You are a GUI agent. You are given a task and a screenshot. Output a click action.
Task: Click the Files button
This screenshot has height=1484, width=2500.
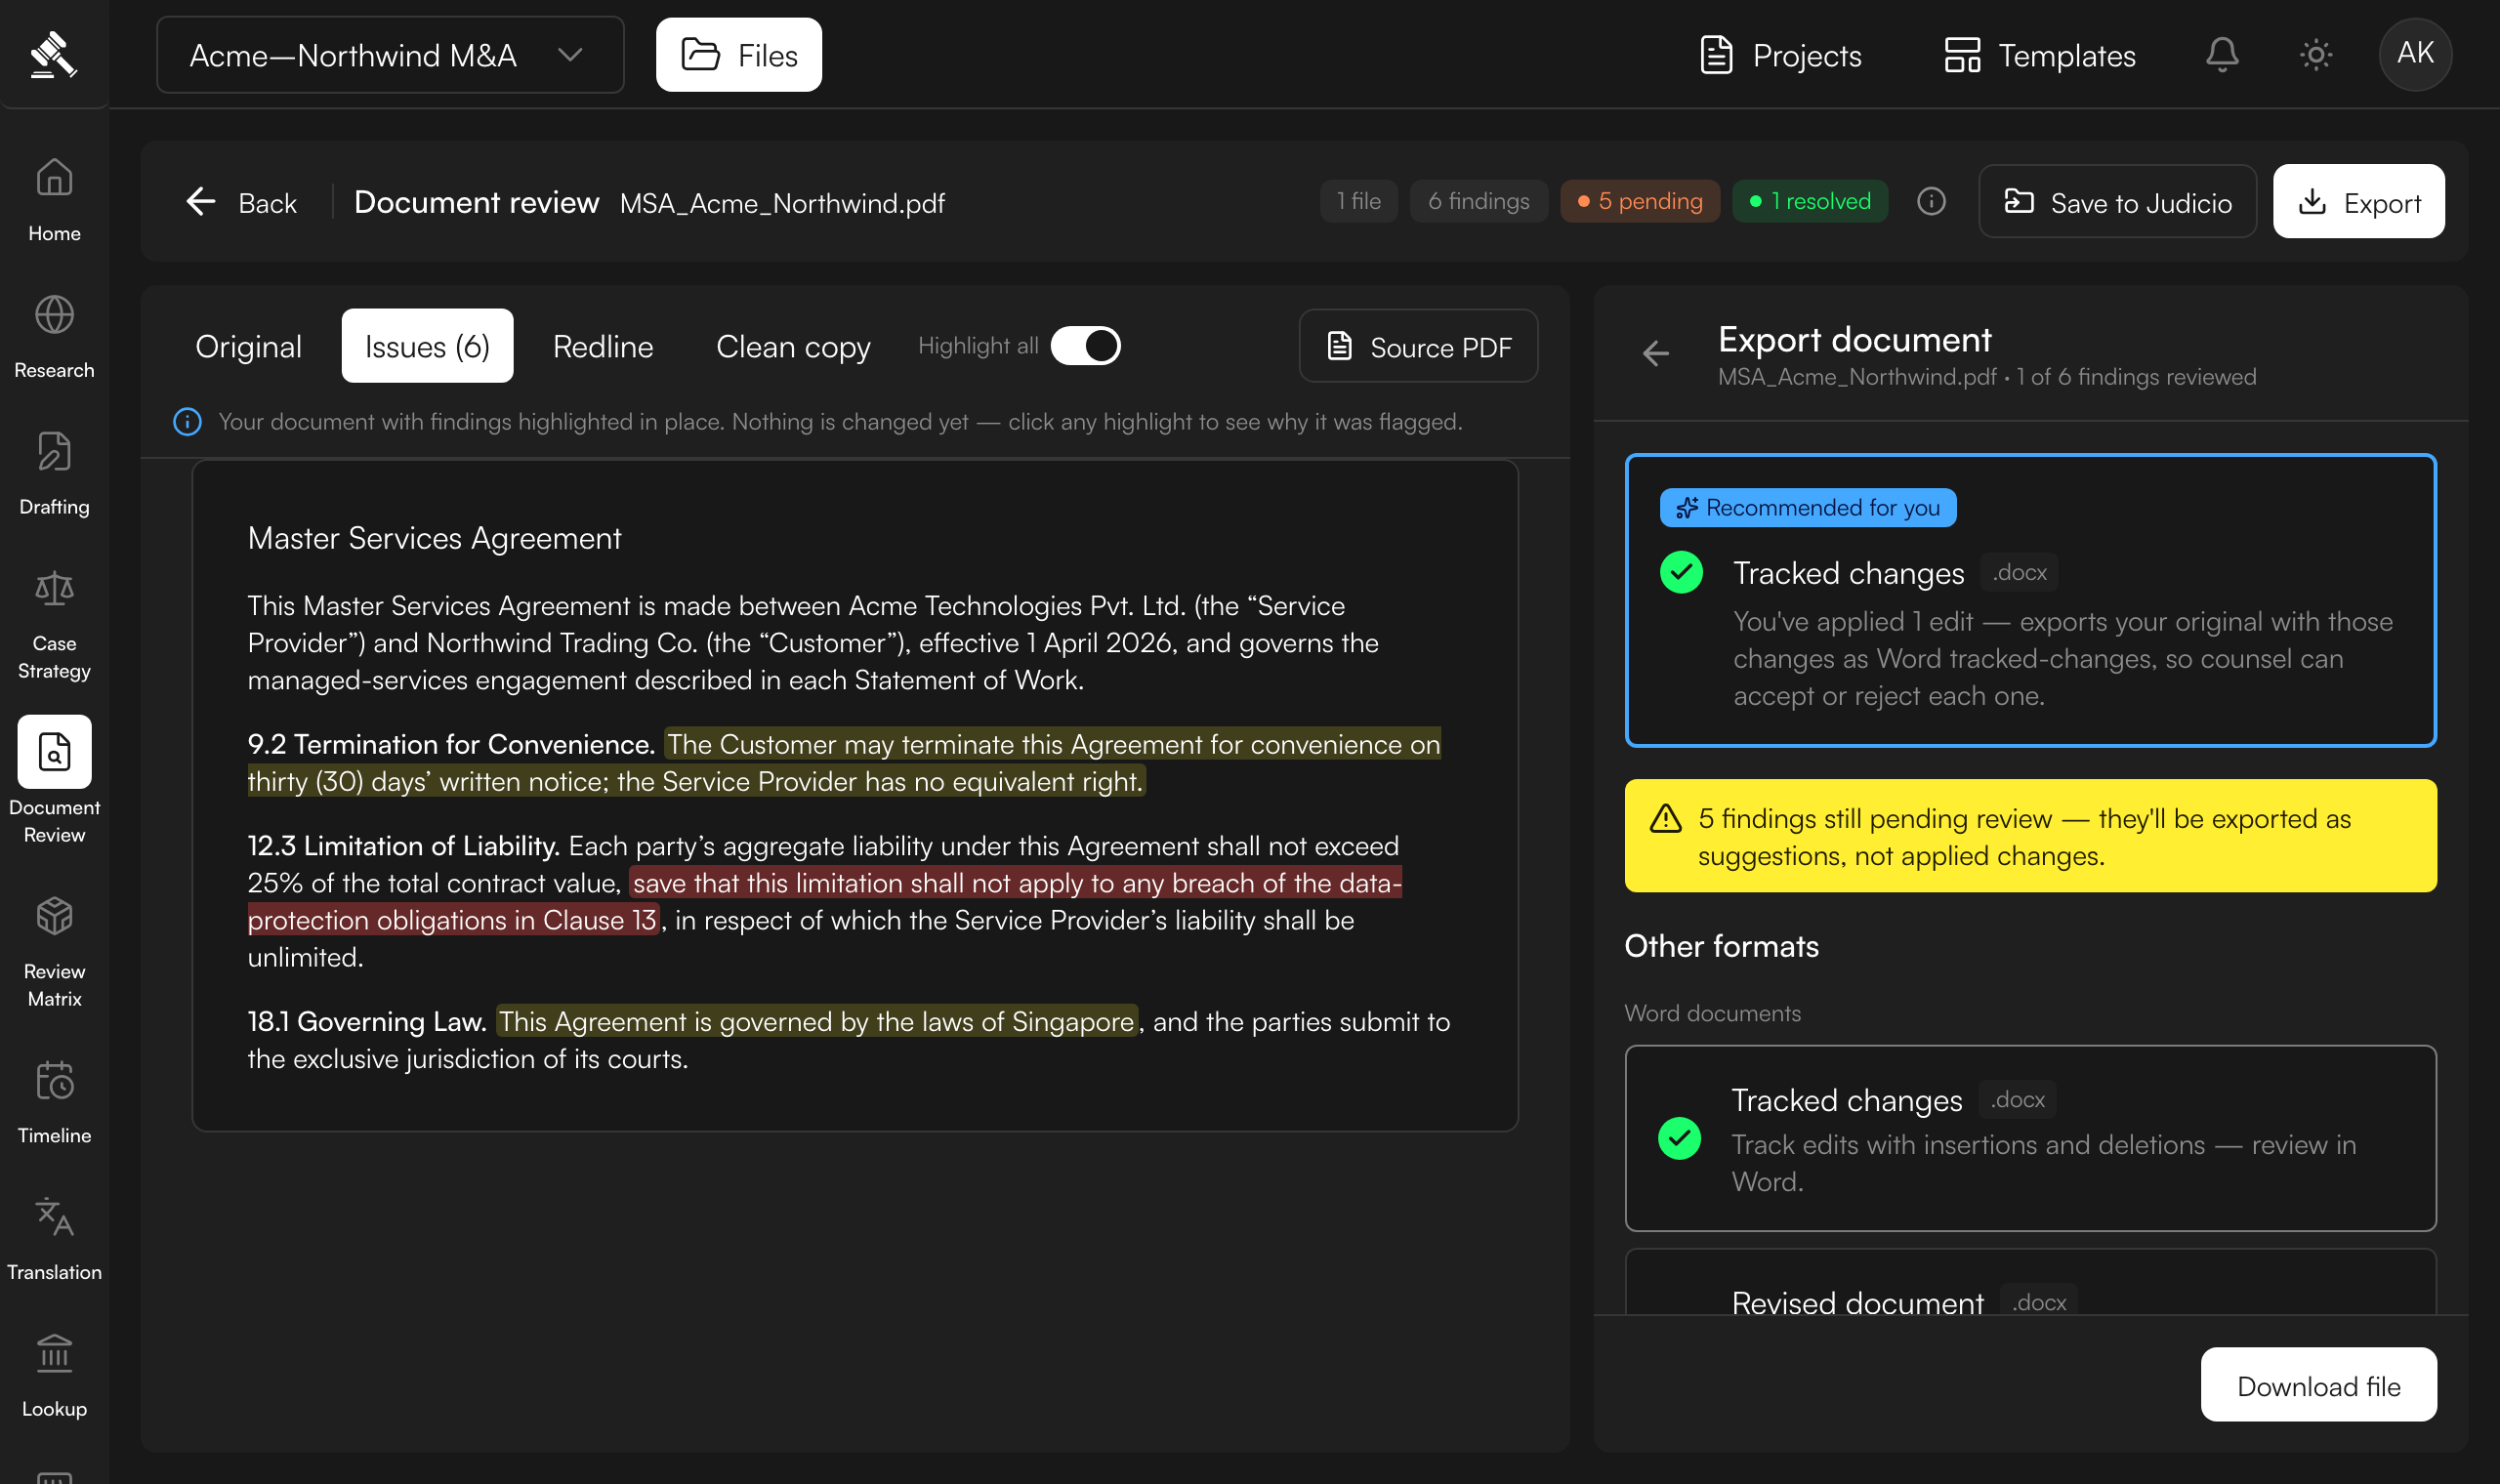point(739,55)
